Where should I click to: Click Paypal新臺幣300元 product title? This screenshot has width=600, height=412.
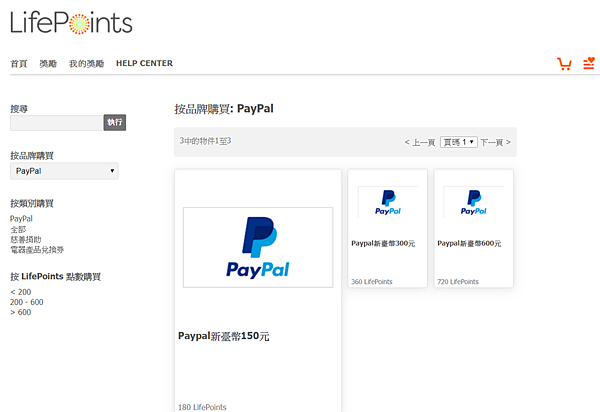383,243
